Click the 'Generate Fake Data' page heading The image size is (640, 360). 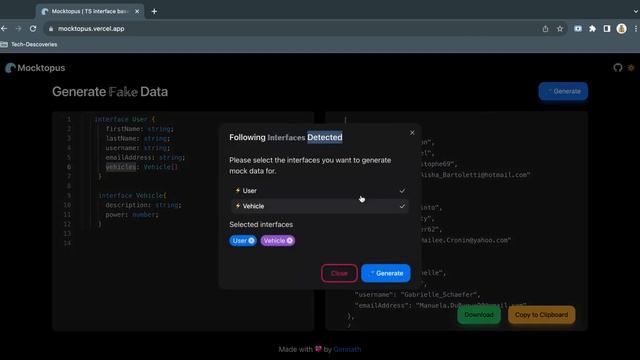(110, 92)
